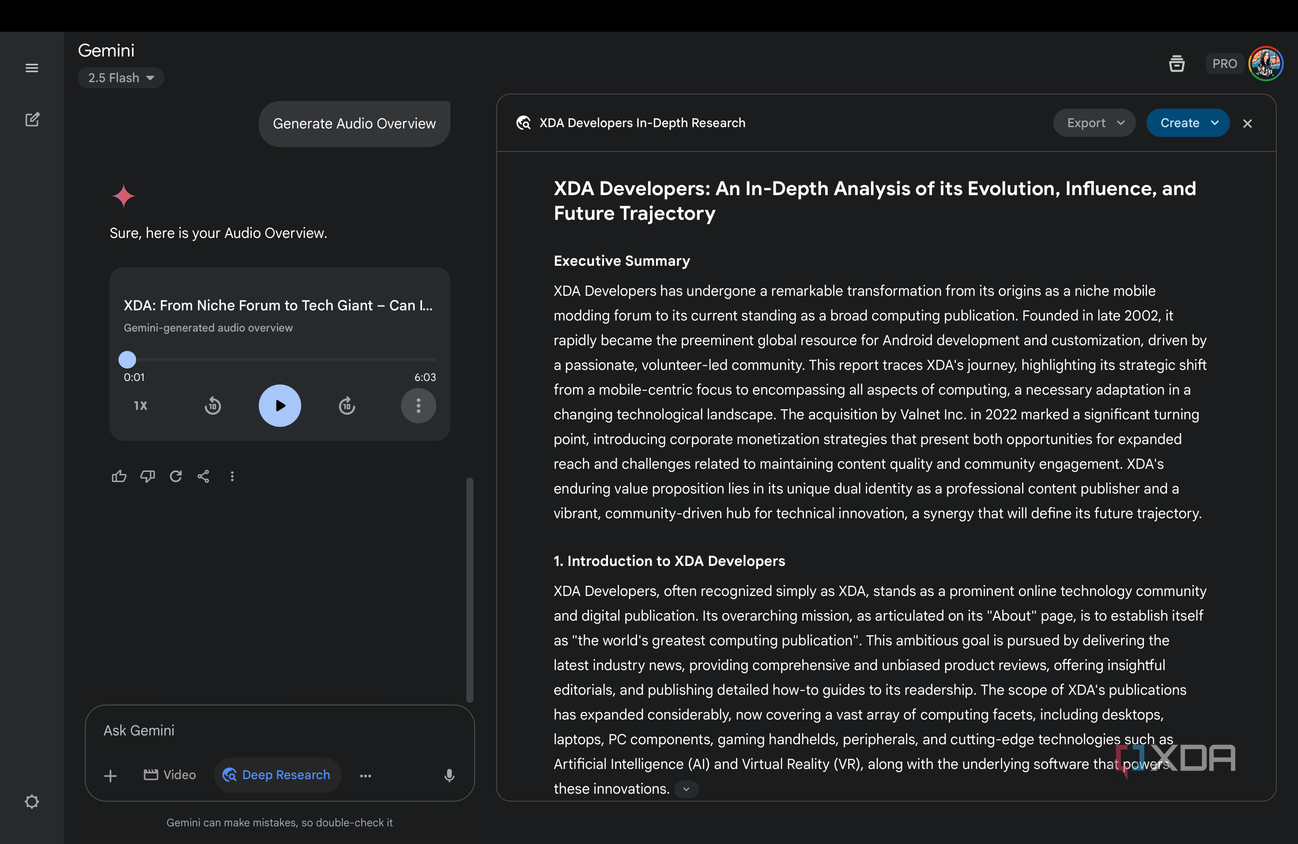Open more options below the response
1298x844 pixels.
(x=232, y=476)
